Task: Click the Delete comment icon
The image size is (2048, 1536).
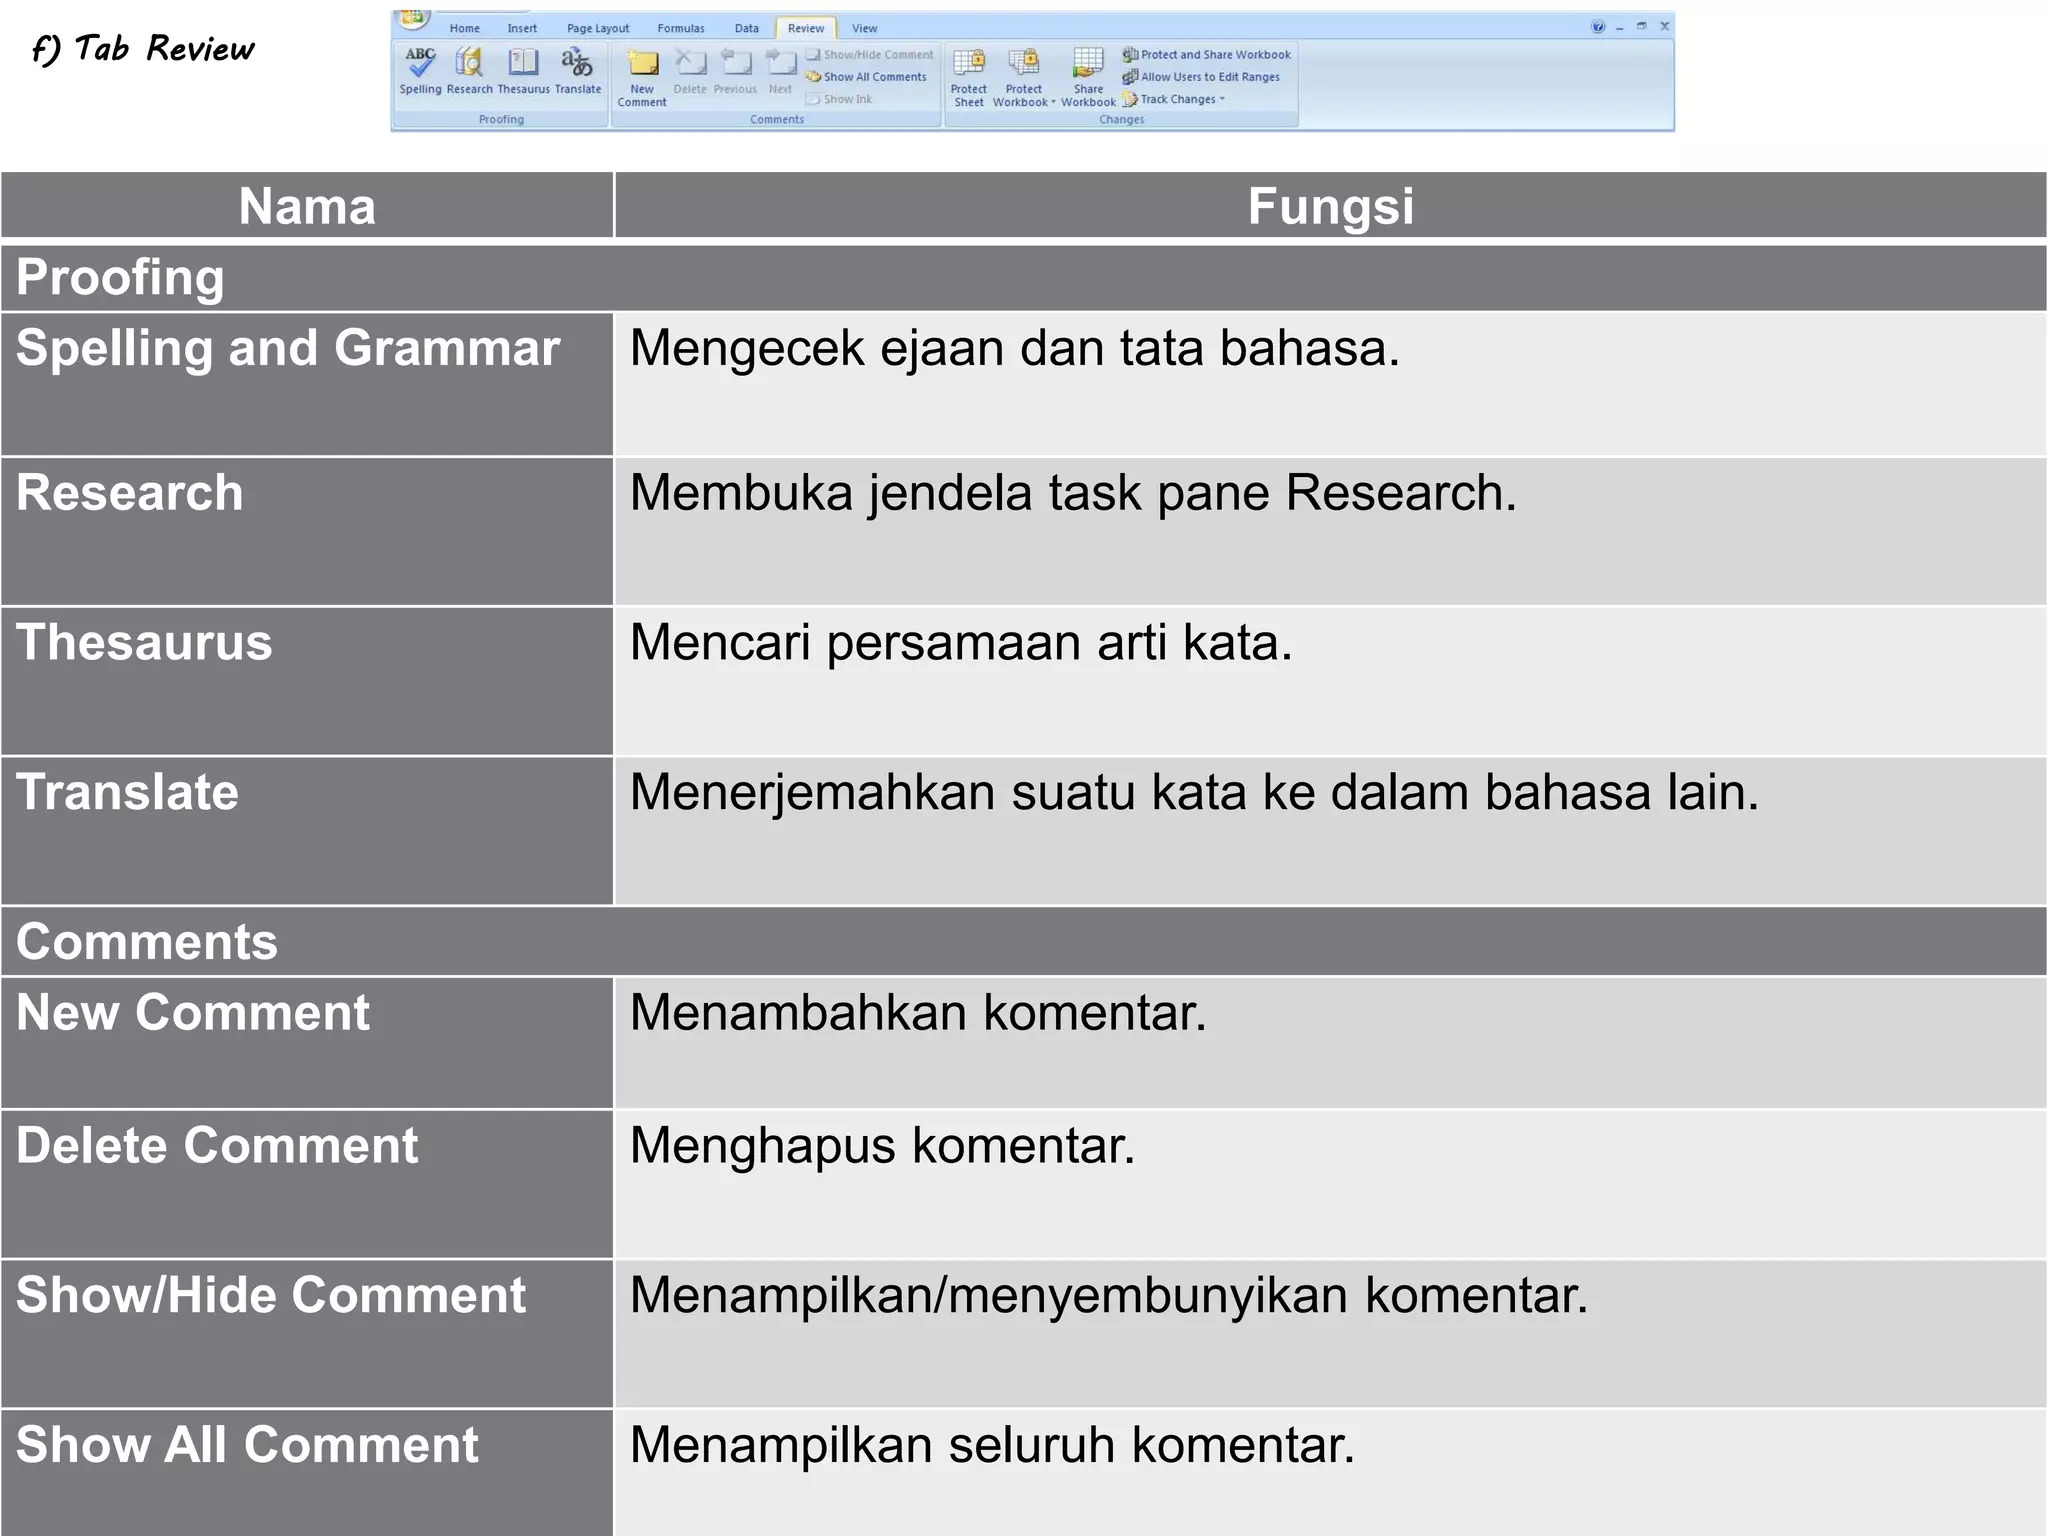Action: 690,64
